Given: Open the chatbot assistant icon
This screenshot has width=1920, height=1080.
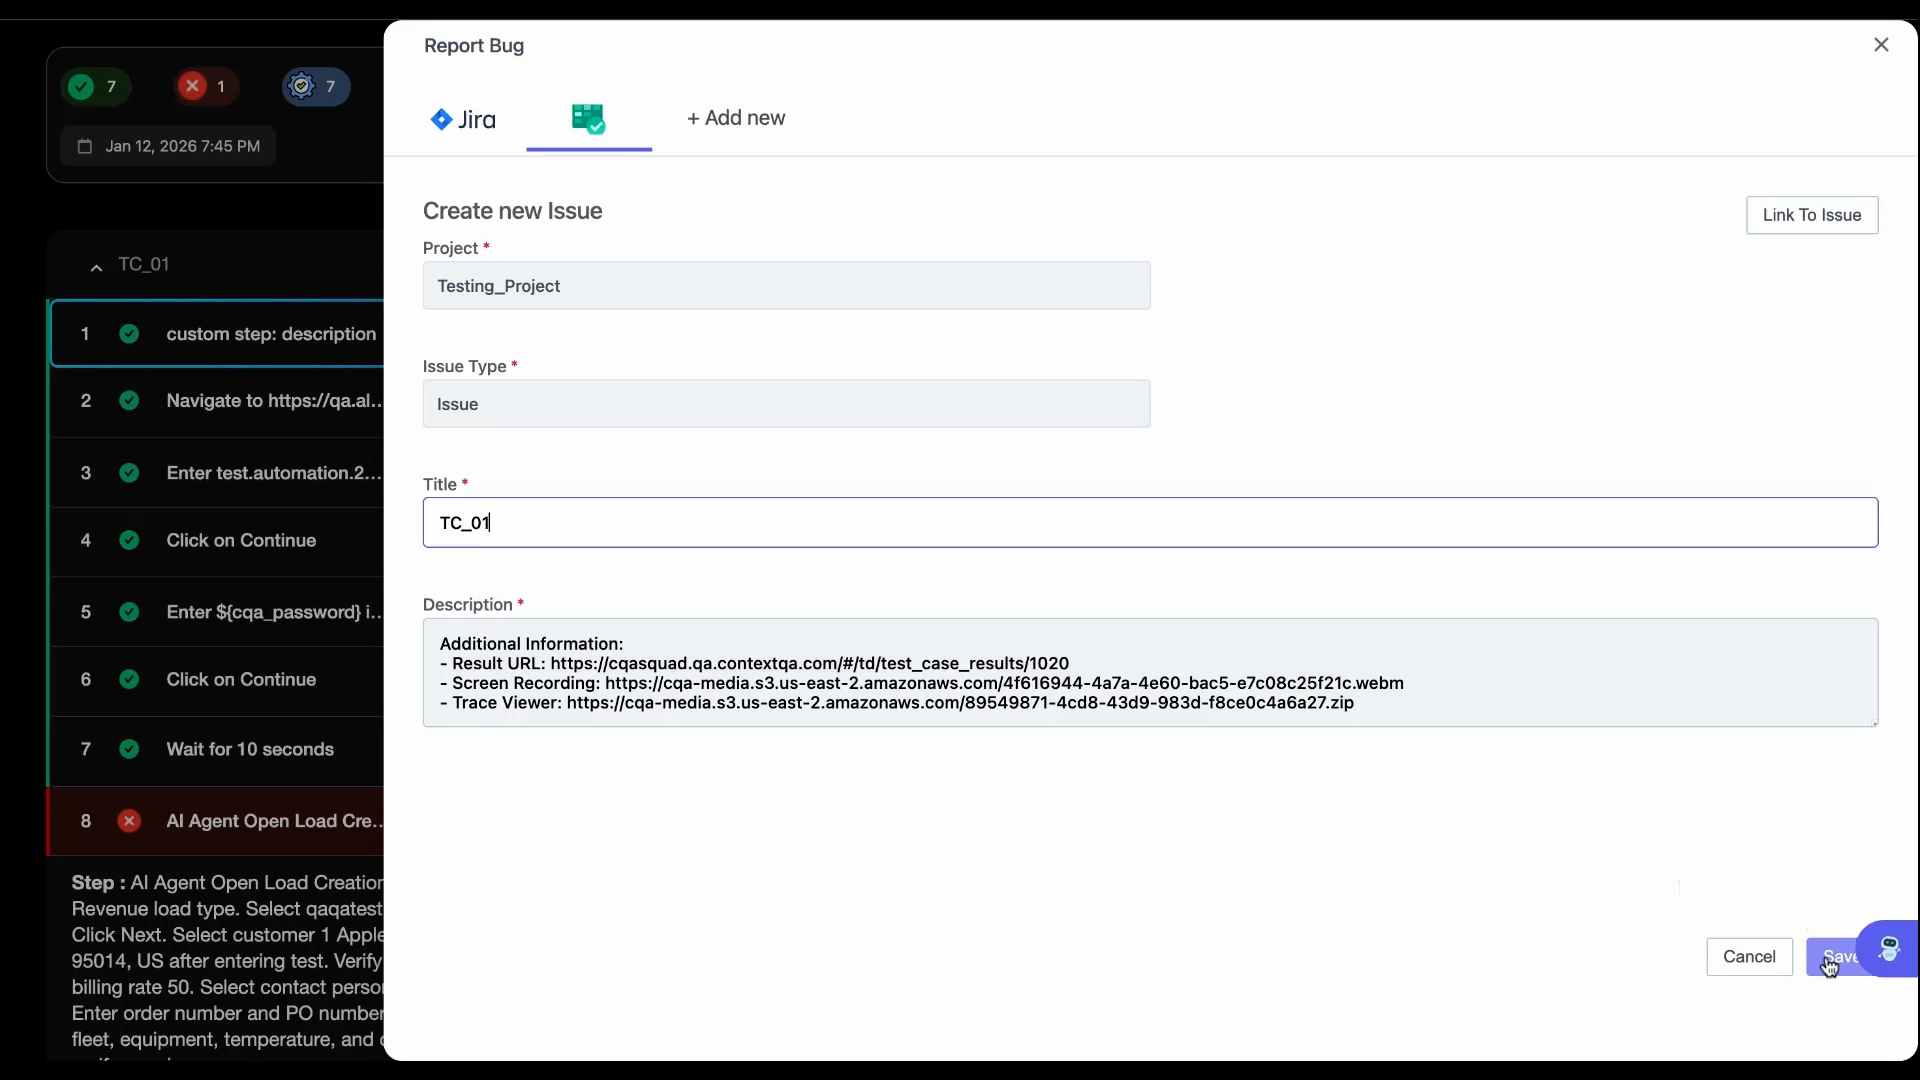Looking at the screenshot, I should tap(1888, 948).
